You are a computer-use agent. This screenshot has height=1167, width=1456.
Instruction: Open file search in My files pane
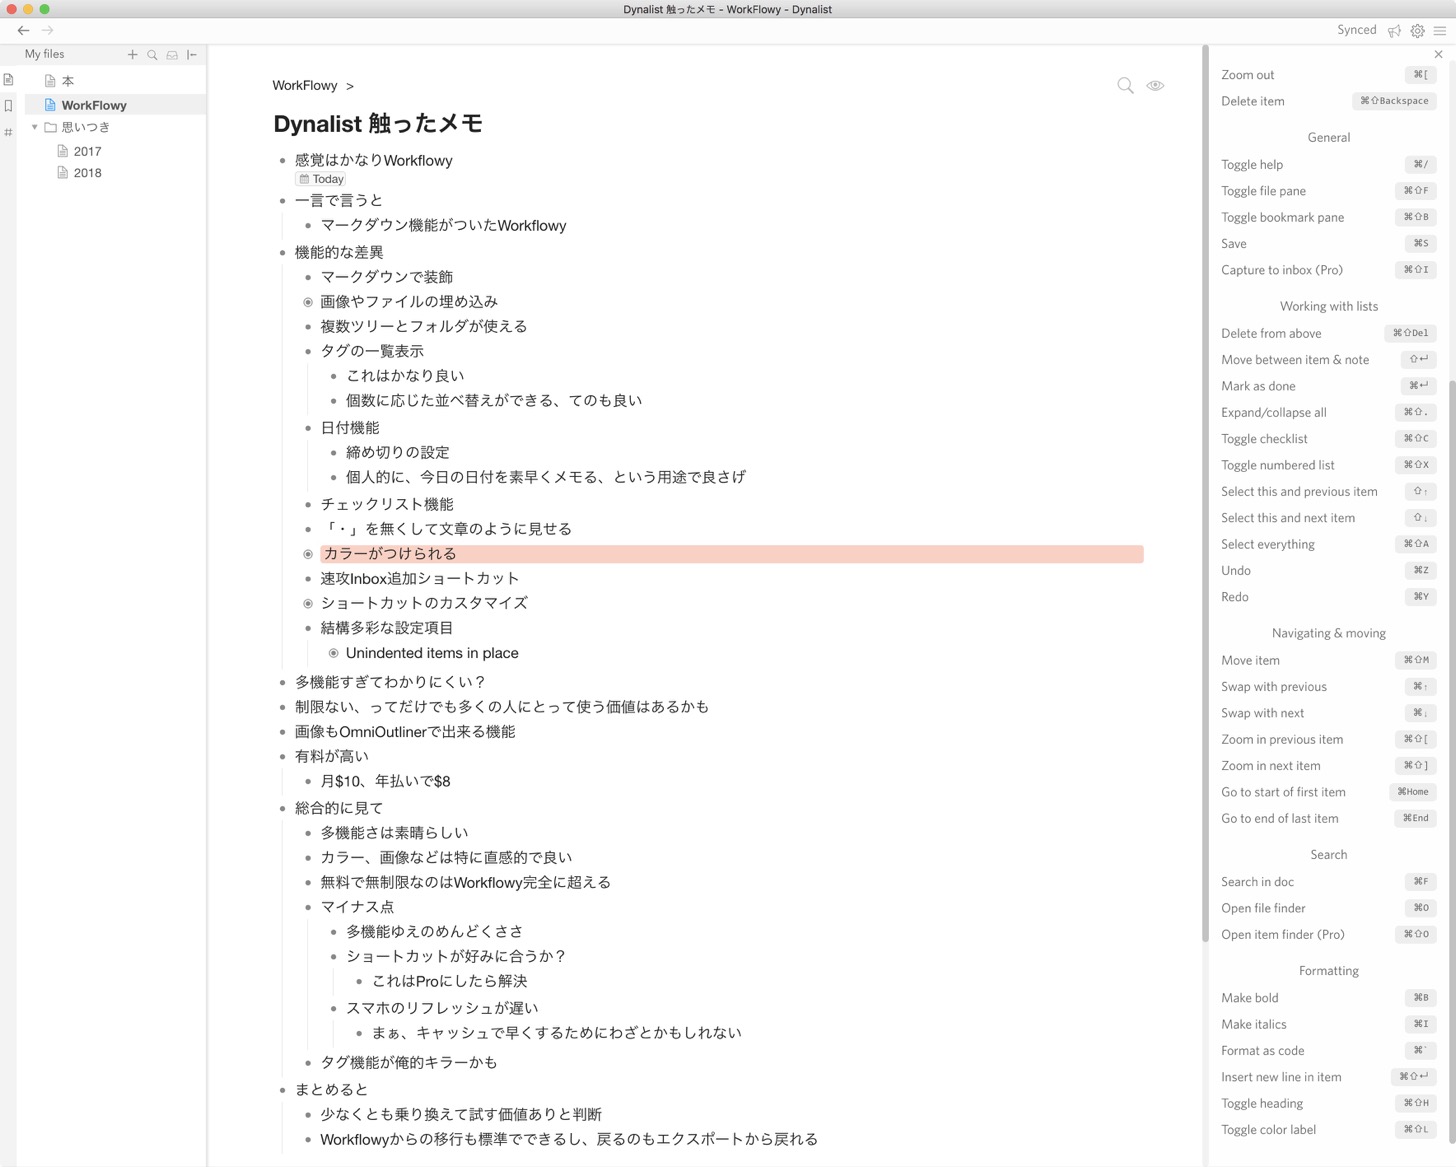click(152, 55)
